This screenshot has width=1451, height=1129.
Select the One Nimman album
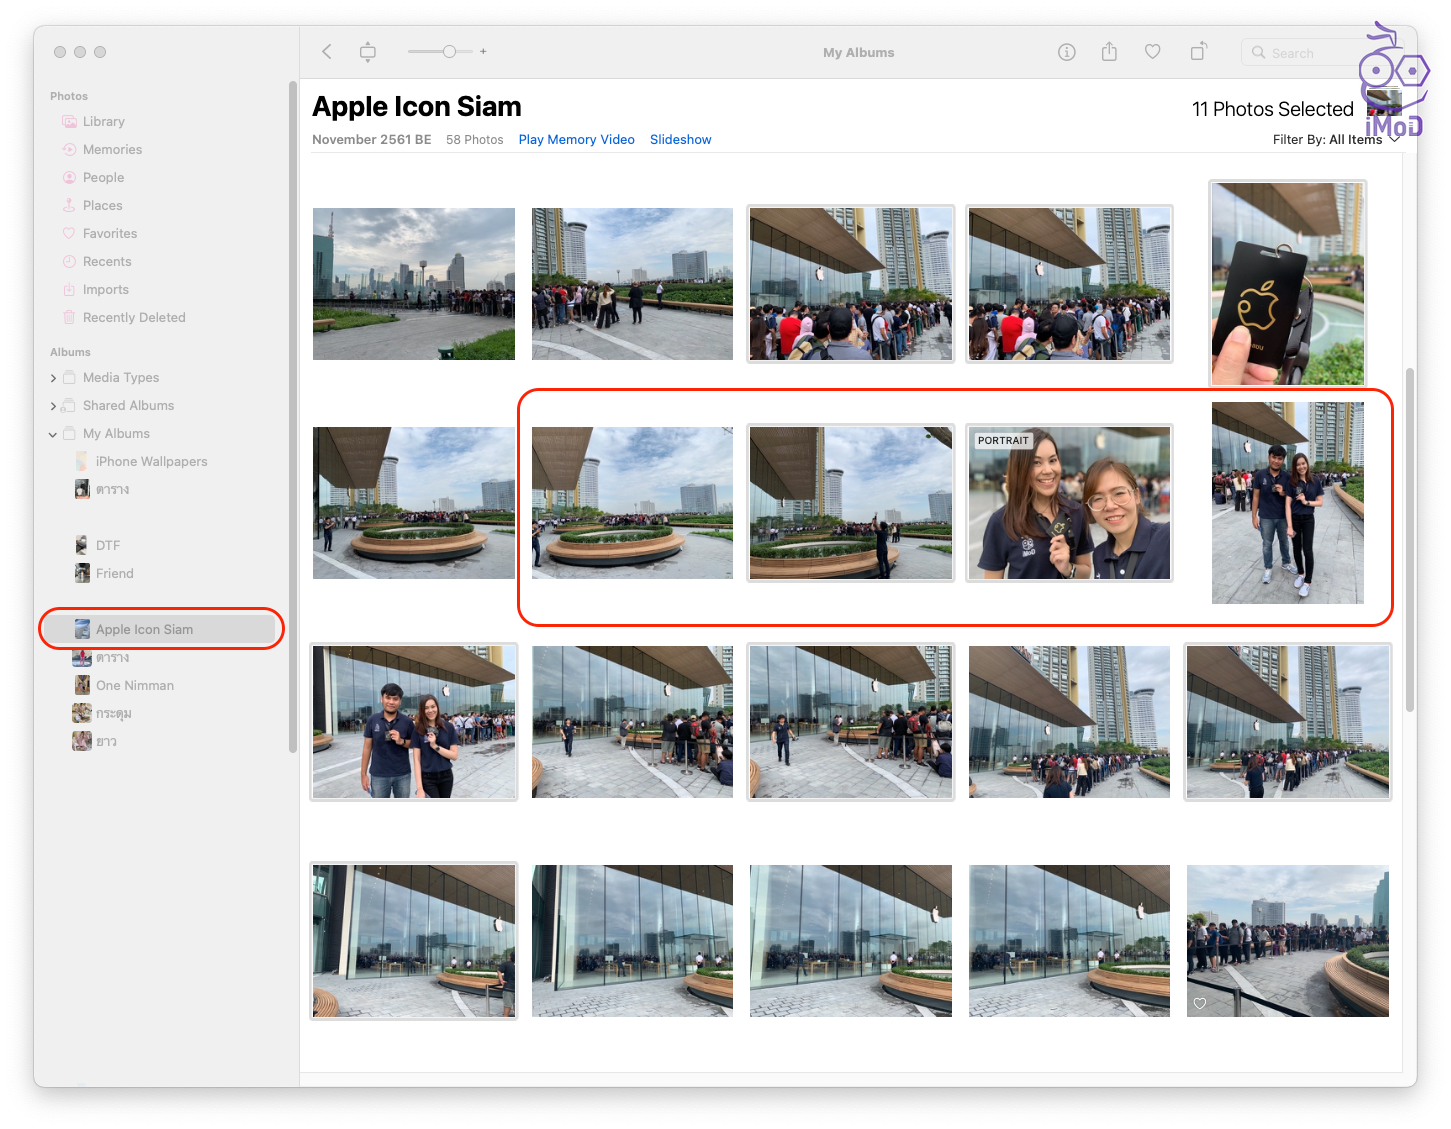coord(134,686)
